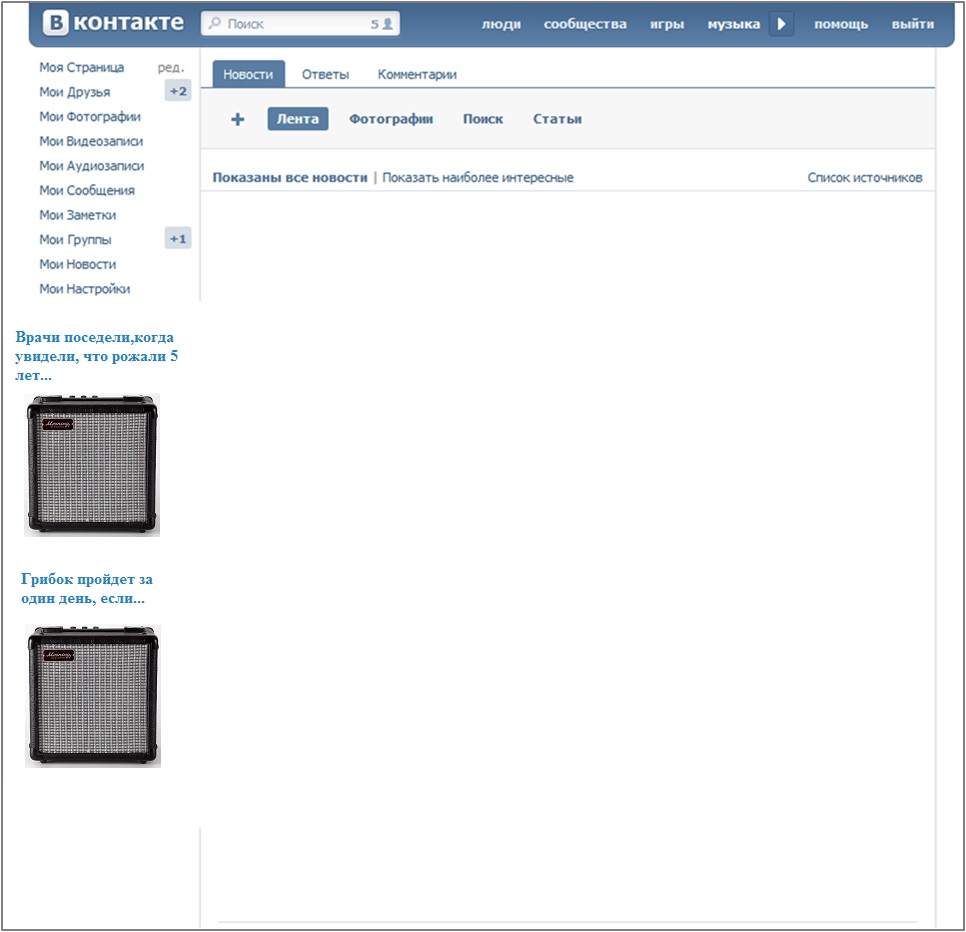This screenshot has width=966, height=932.
Task: Select the Статьи feed filter
Action: [558, 119]
